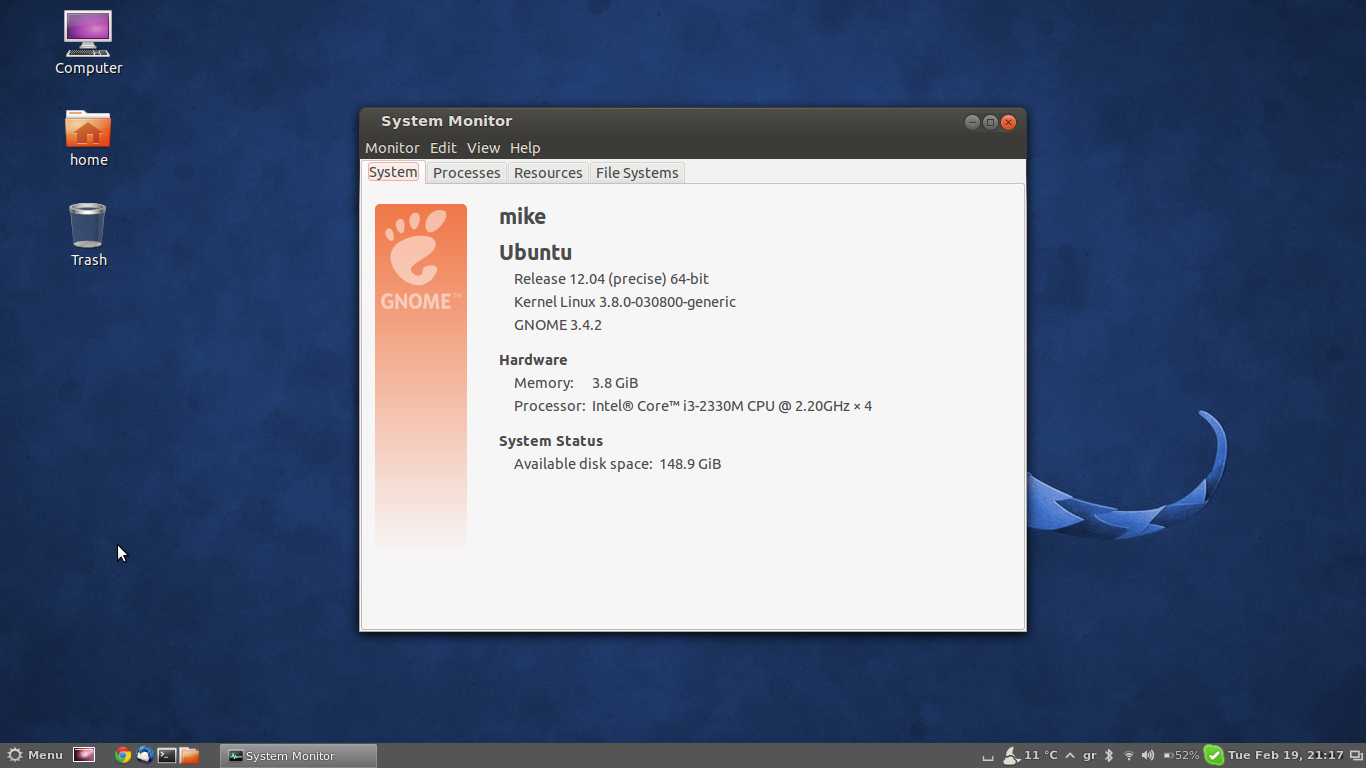The height and width of the screenshot is (768, 1366).
Task: Switch to the Resources tab
Action: (x=548, y=173)
